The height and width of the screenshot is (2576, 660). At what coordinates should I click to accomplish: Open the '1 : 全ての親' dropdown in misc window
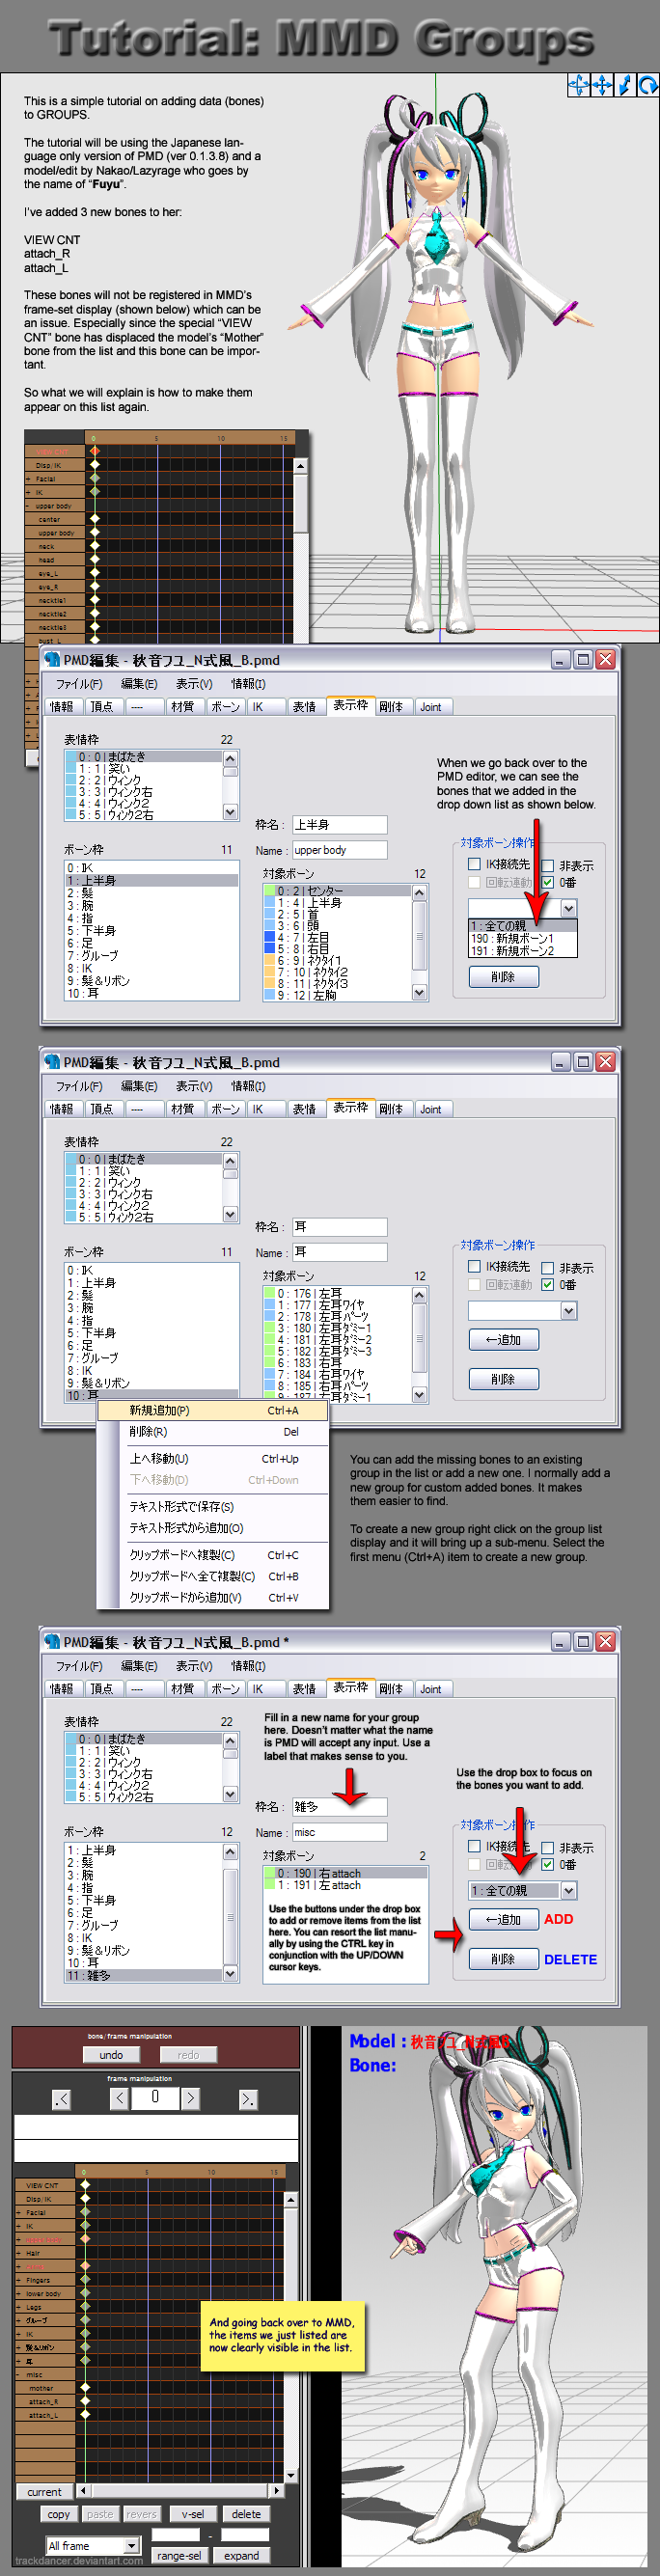(x=568, y=1890)
